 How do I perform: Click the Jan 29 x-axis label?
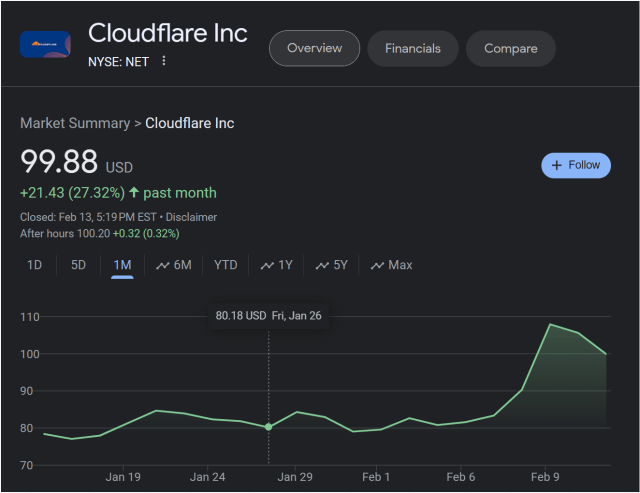[x=295, y=477]
